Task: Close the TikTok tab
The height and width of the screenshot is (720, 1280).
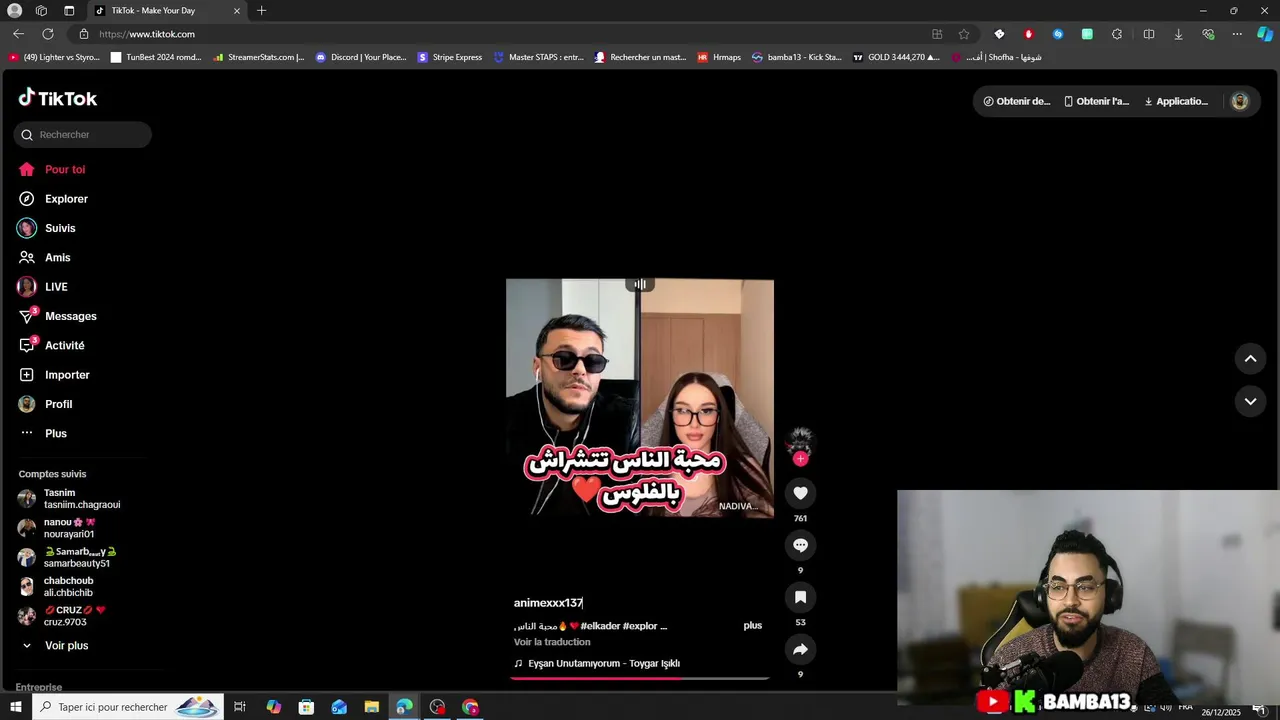Action: tap(237, 10)
